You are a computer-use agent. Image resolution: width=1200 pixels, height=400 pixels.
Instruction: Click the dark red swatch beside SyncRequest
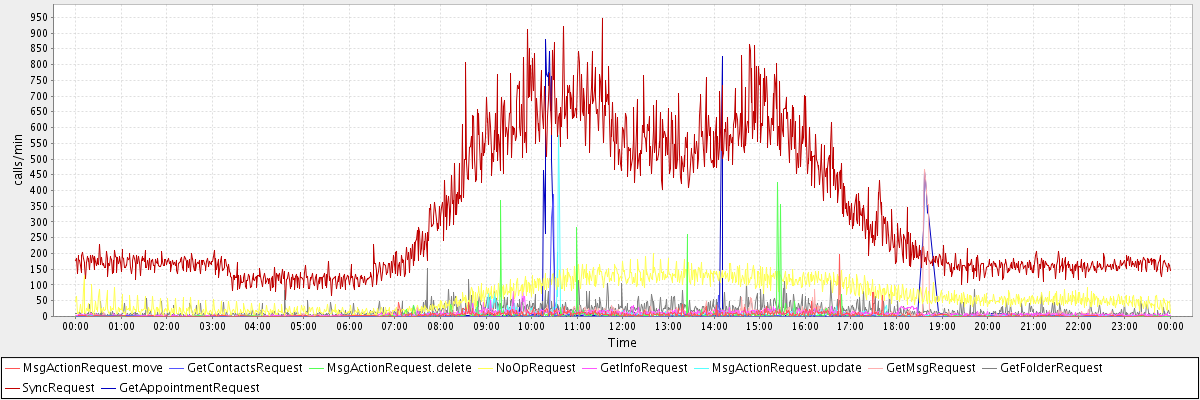click(12, 387)
